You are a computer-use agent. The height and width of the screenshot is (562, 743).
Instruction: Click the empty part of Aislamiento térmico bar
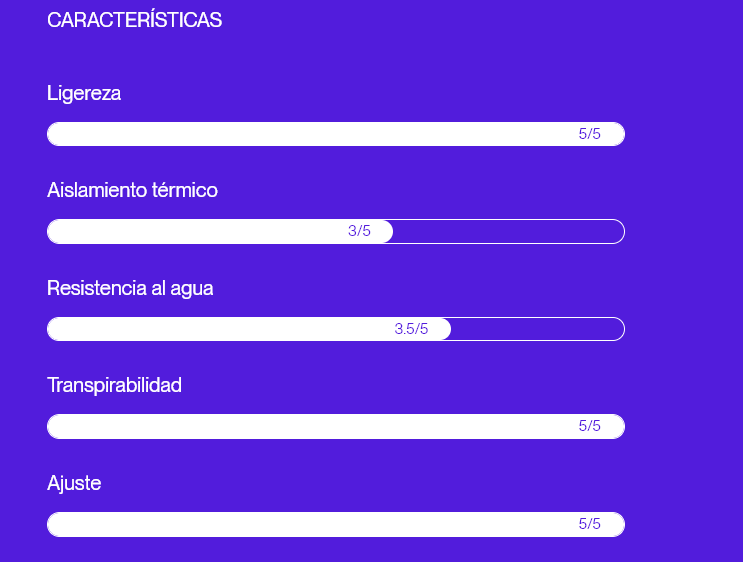coord(508,231)
